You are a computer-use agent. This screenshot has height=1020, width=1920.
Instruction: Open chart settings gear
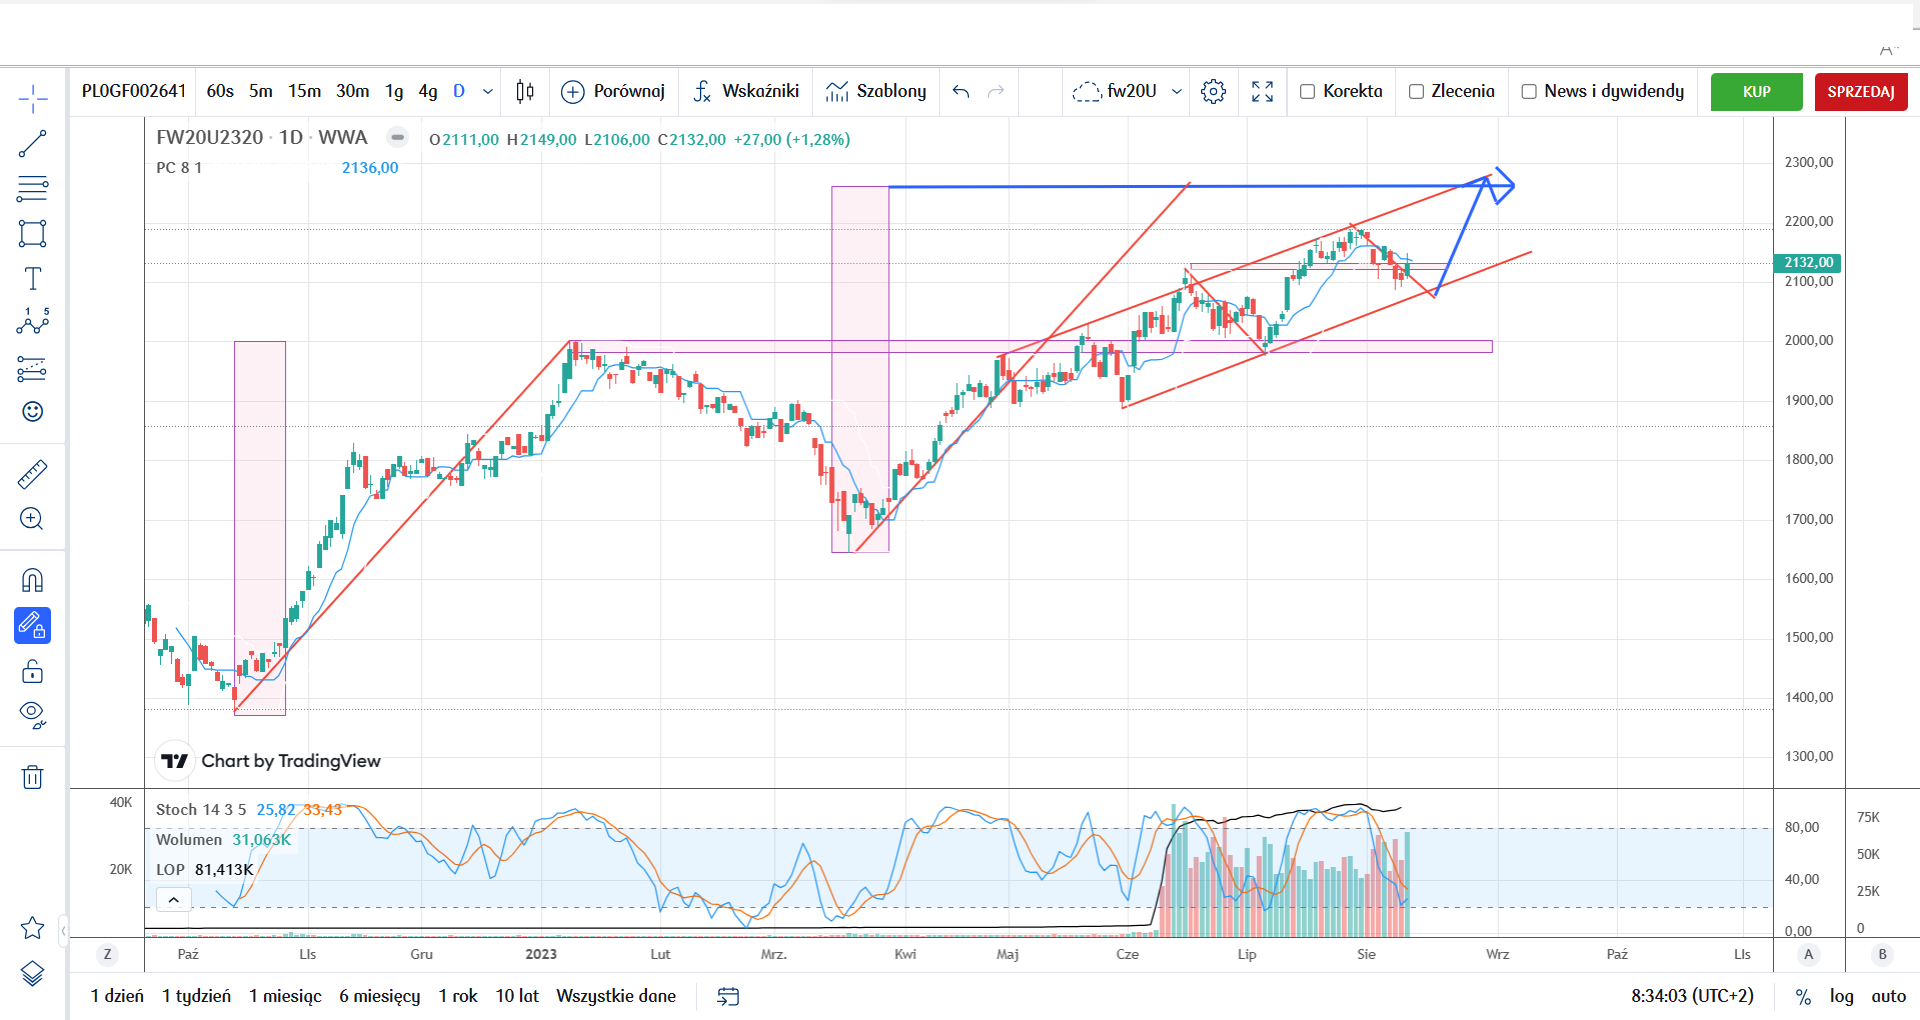(x=1214, y=92)
